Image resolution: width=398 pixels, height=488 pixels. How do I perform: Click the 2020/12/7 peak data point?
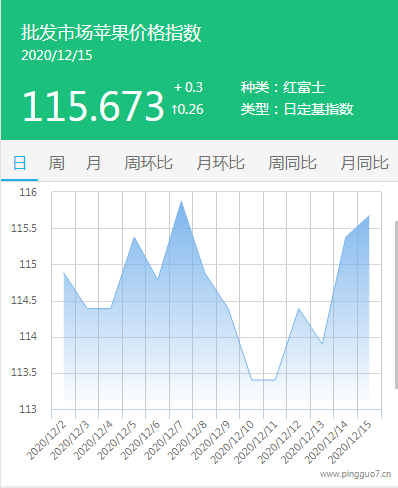[181, 201]
